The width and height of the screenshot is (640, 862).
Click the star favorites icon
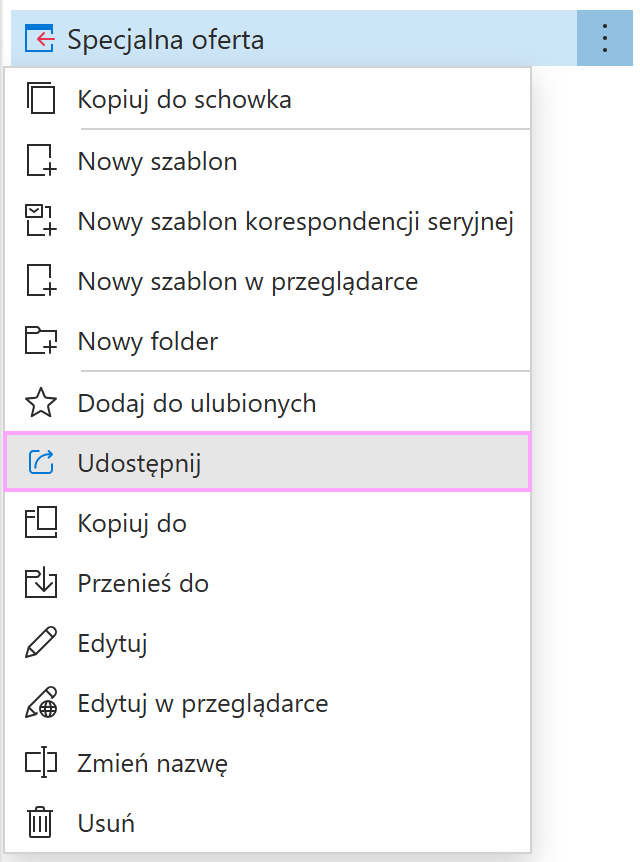(40, 401)
